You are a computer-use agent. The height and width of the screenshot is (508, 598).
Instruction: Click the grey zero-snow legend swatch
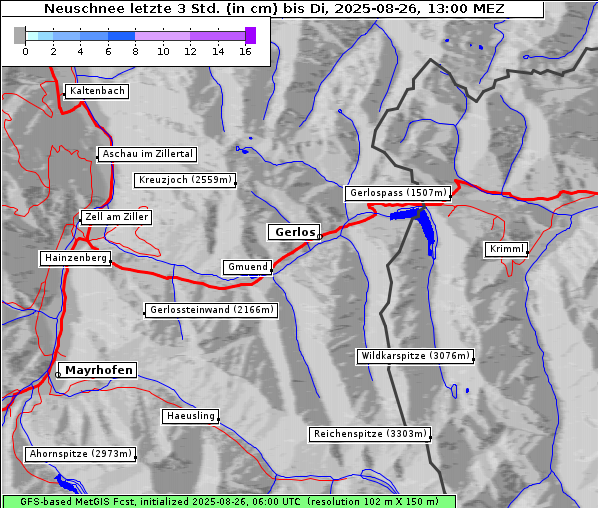coord(19,35)
